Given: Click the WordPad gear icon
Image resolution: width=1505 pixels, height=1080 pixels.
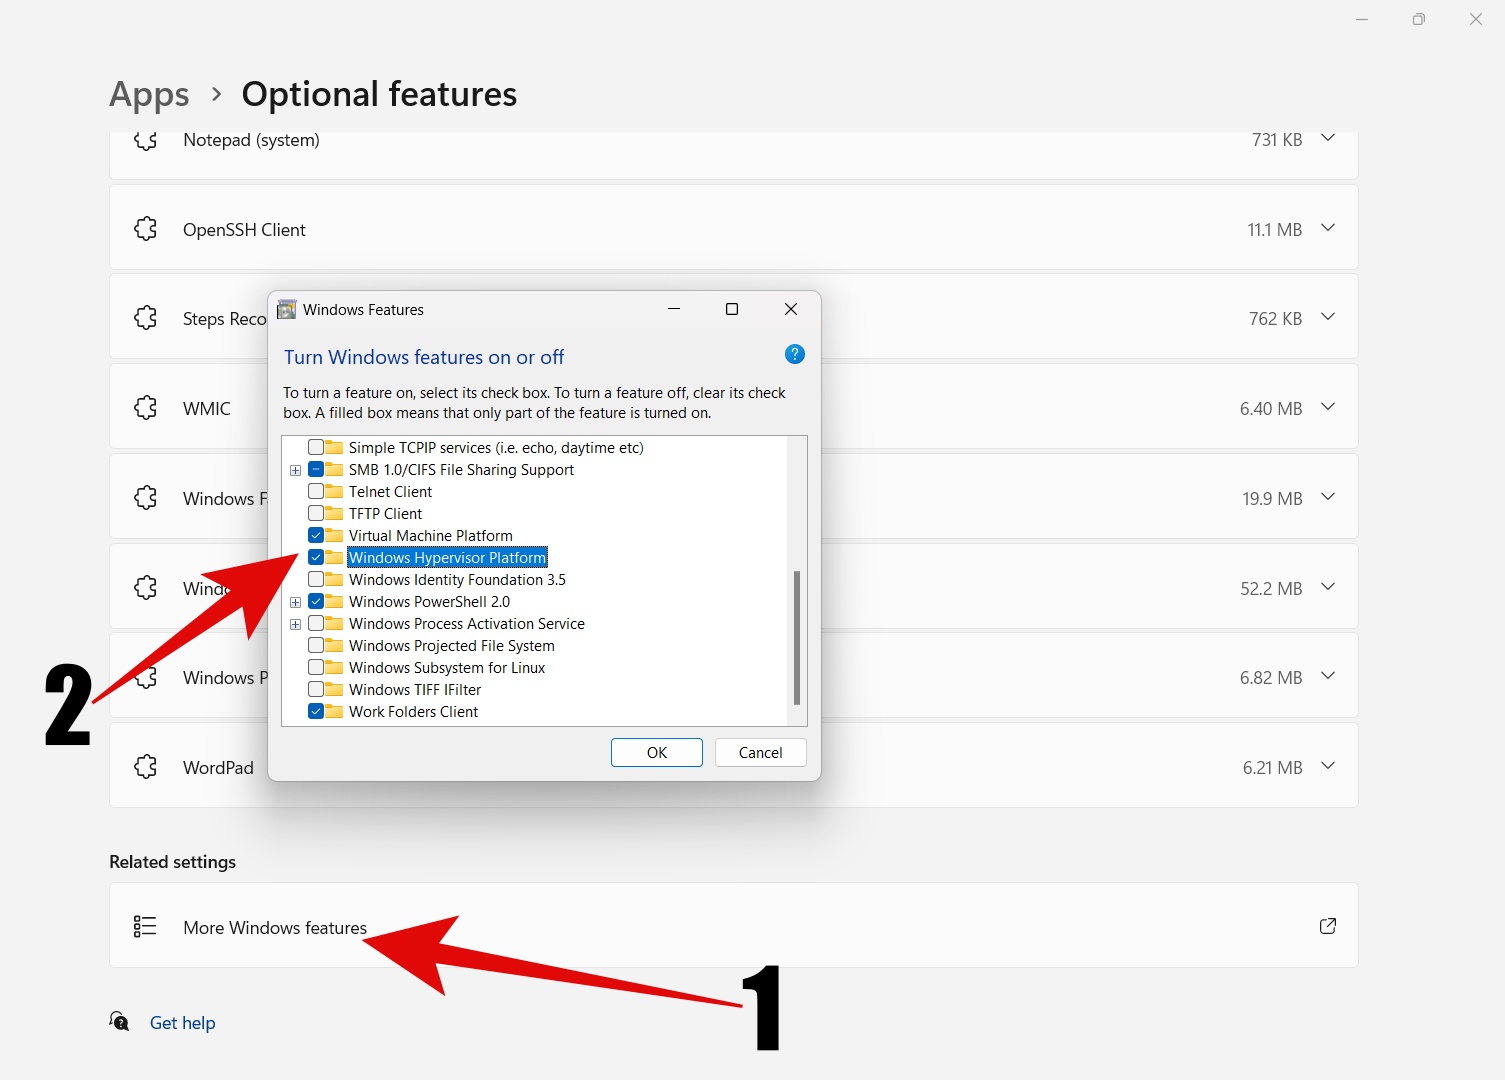Looking at the screenshot, I should click(146, 767).
